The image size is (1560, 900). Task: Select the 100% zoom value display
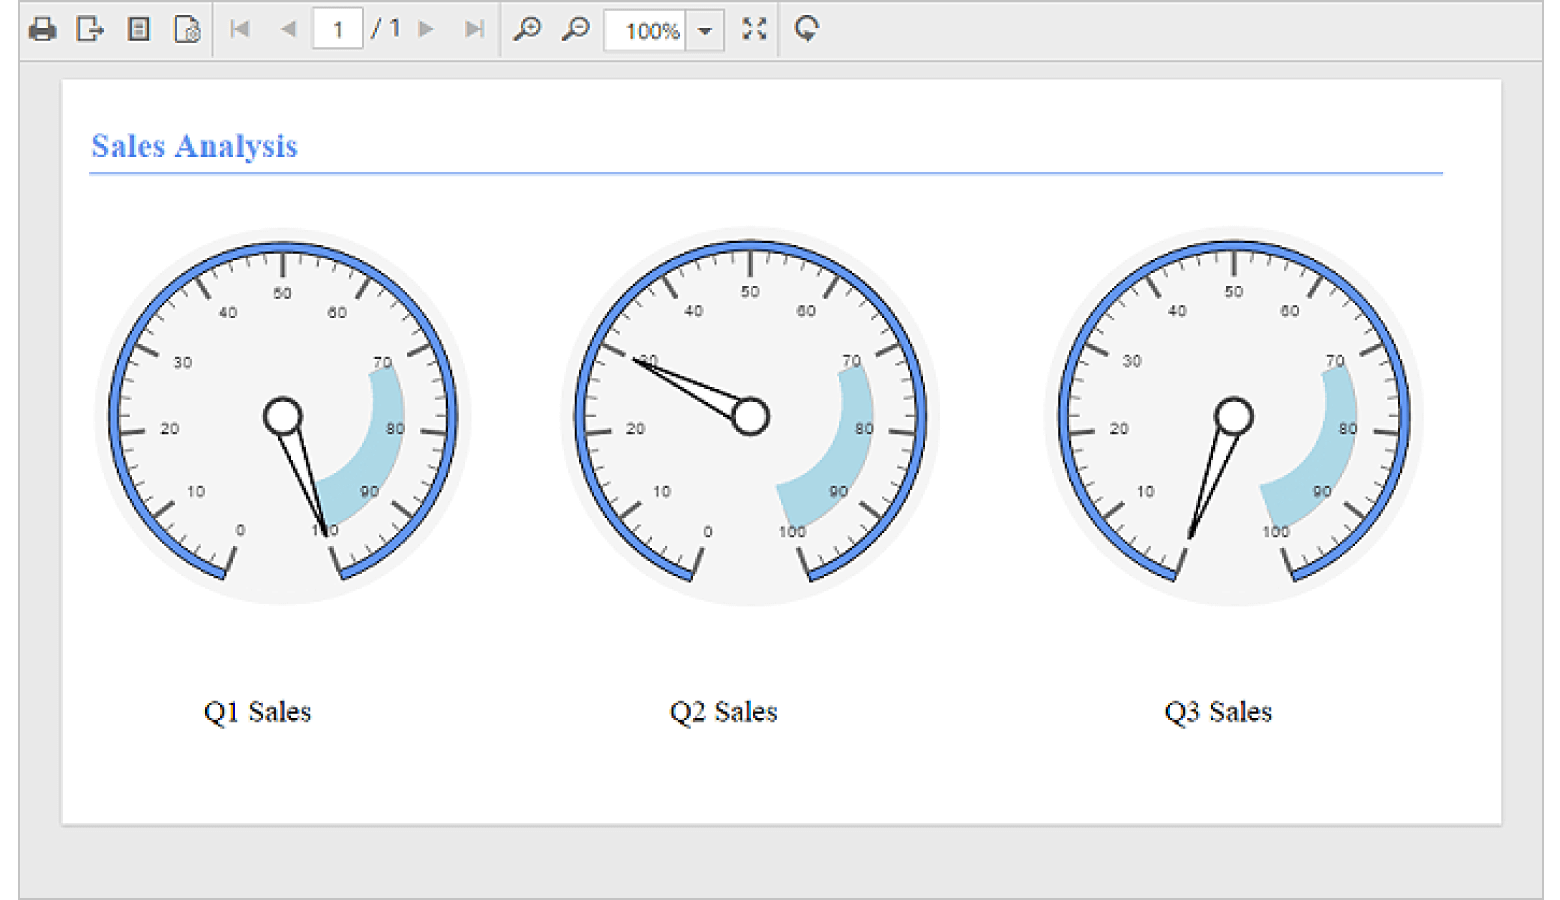pos(645,31)
